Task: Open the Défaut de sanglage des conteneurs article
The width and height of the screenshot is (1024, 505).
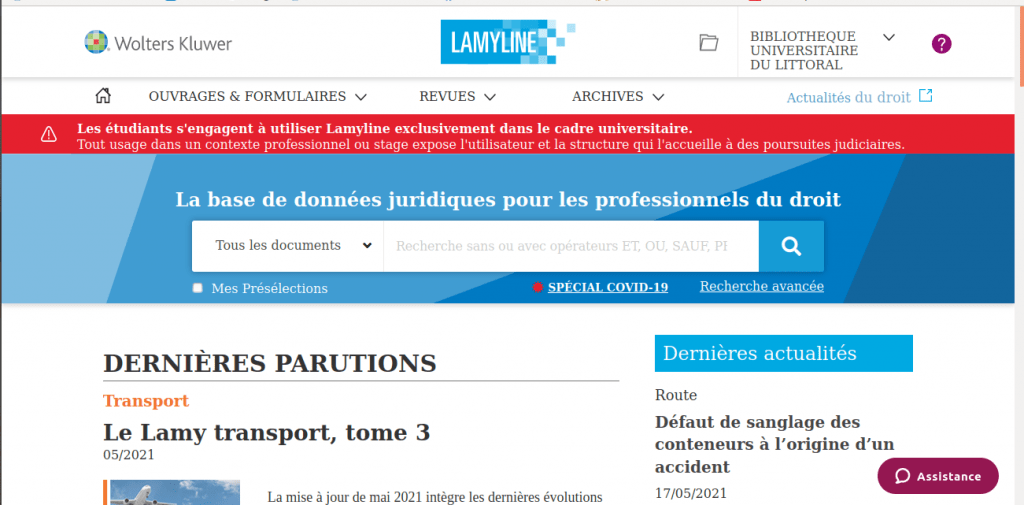Action: 775,444
